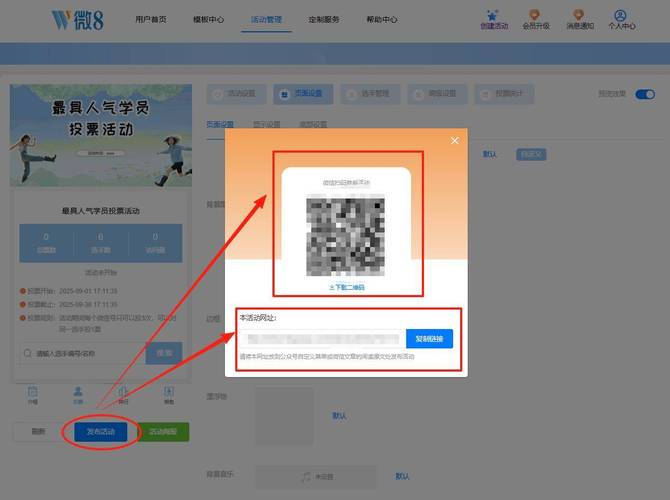Click the green 活动海报 button
The image size is (670, 500).
tap(162, 432)
